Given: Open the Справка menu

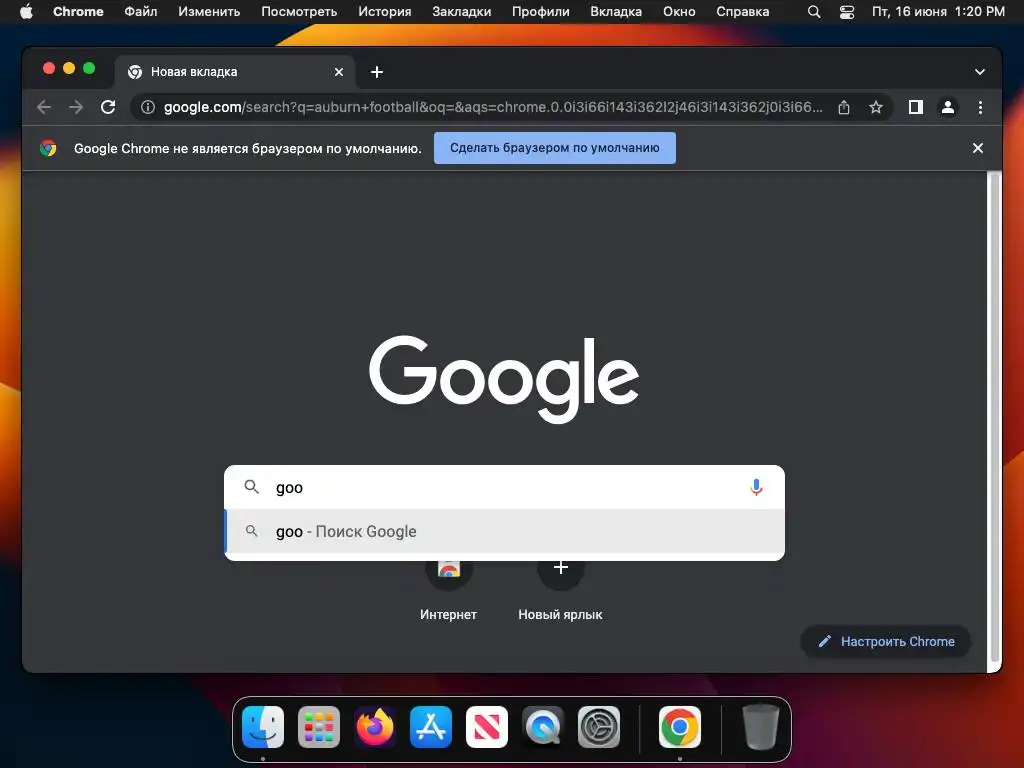Looking at the screenshot, I should (743, 12).
